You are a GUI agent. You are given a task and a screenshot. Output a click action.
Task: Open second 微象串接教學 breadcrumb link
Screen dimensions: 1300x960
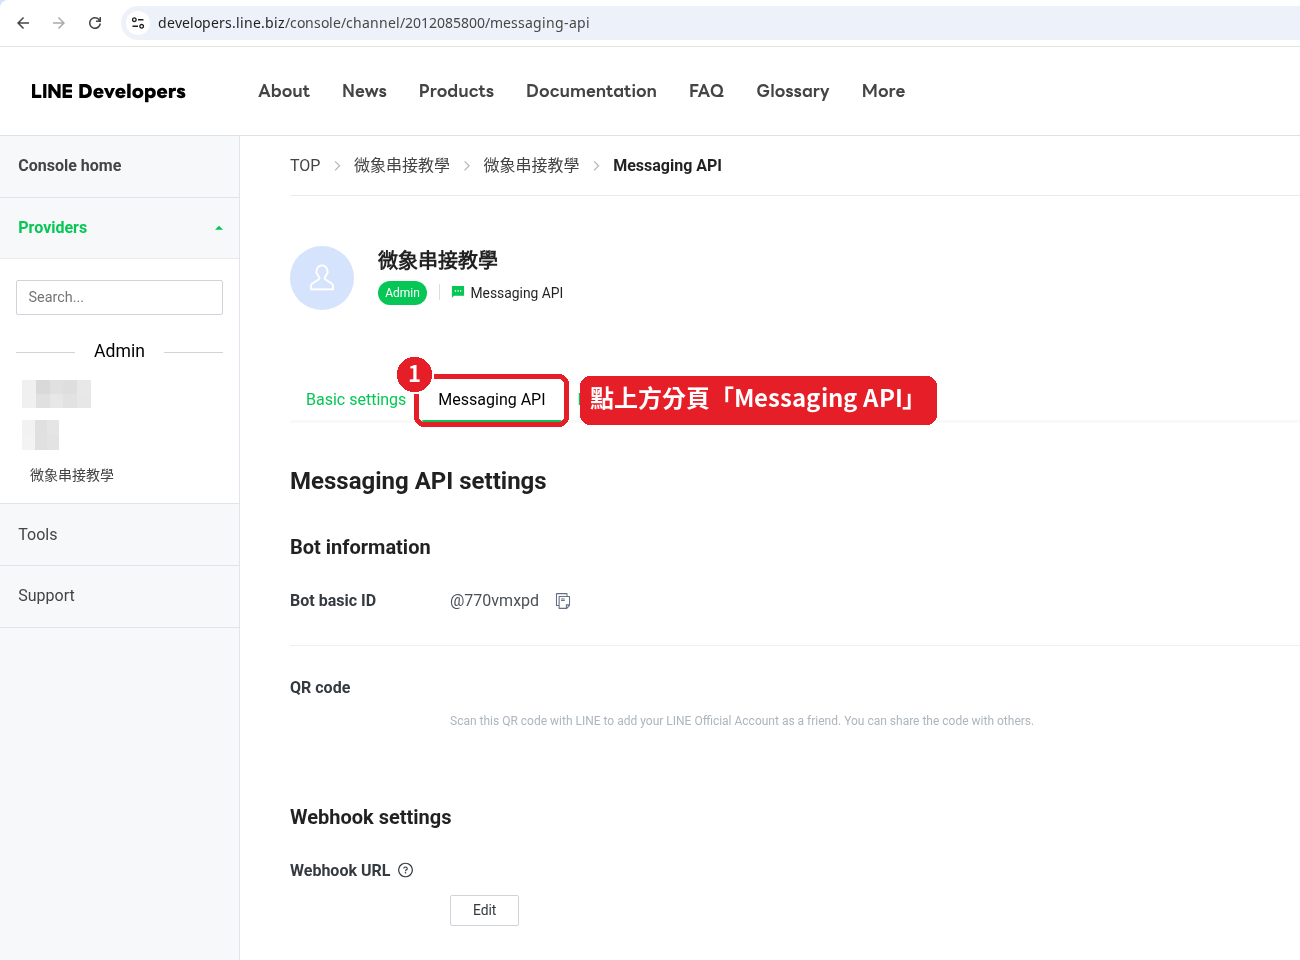(531, 166)
